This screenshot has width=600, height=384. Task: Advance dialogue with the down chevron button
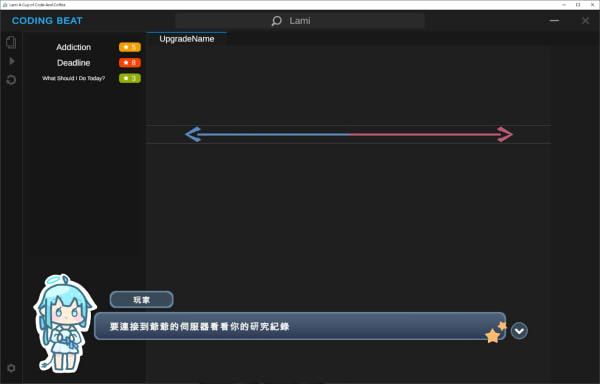[x=519, y=331]
